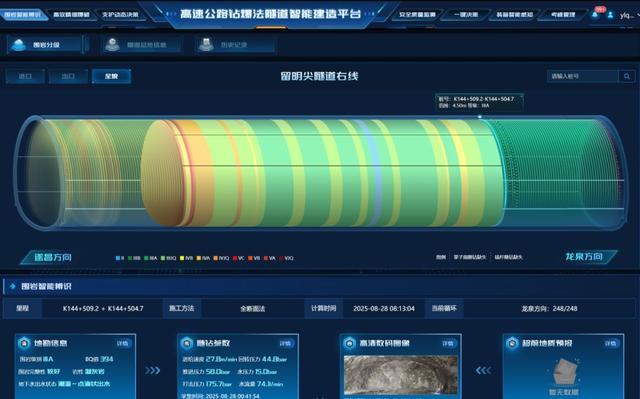Click the 地勘信息 card icon
This screenshot has height=399, width=640.
pyautogui.click(x=24, y=343)
